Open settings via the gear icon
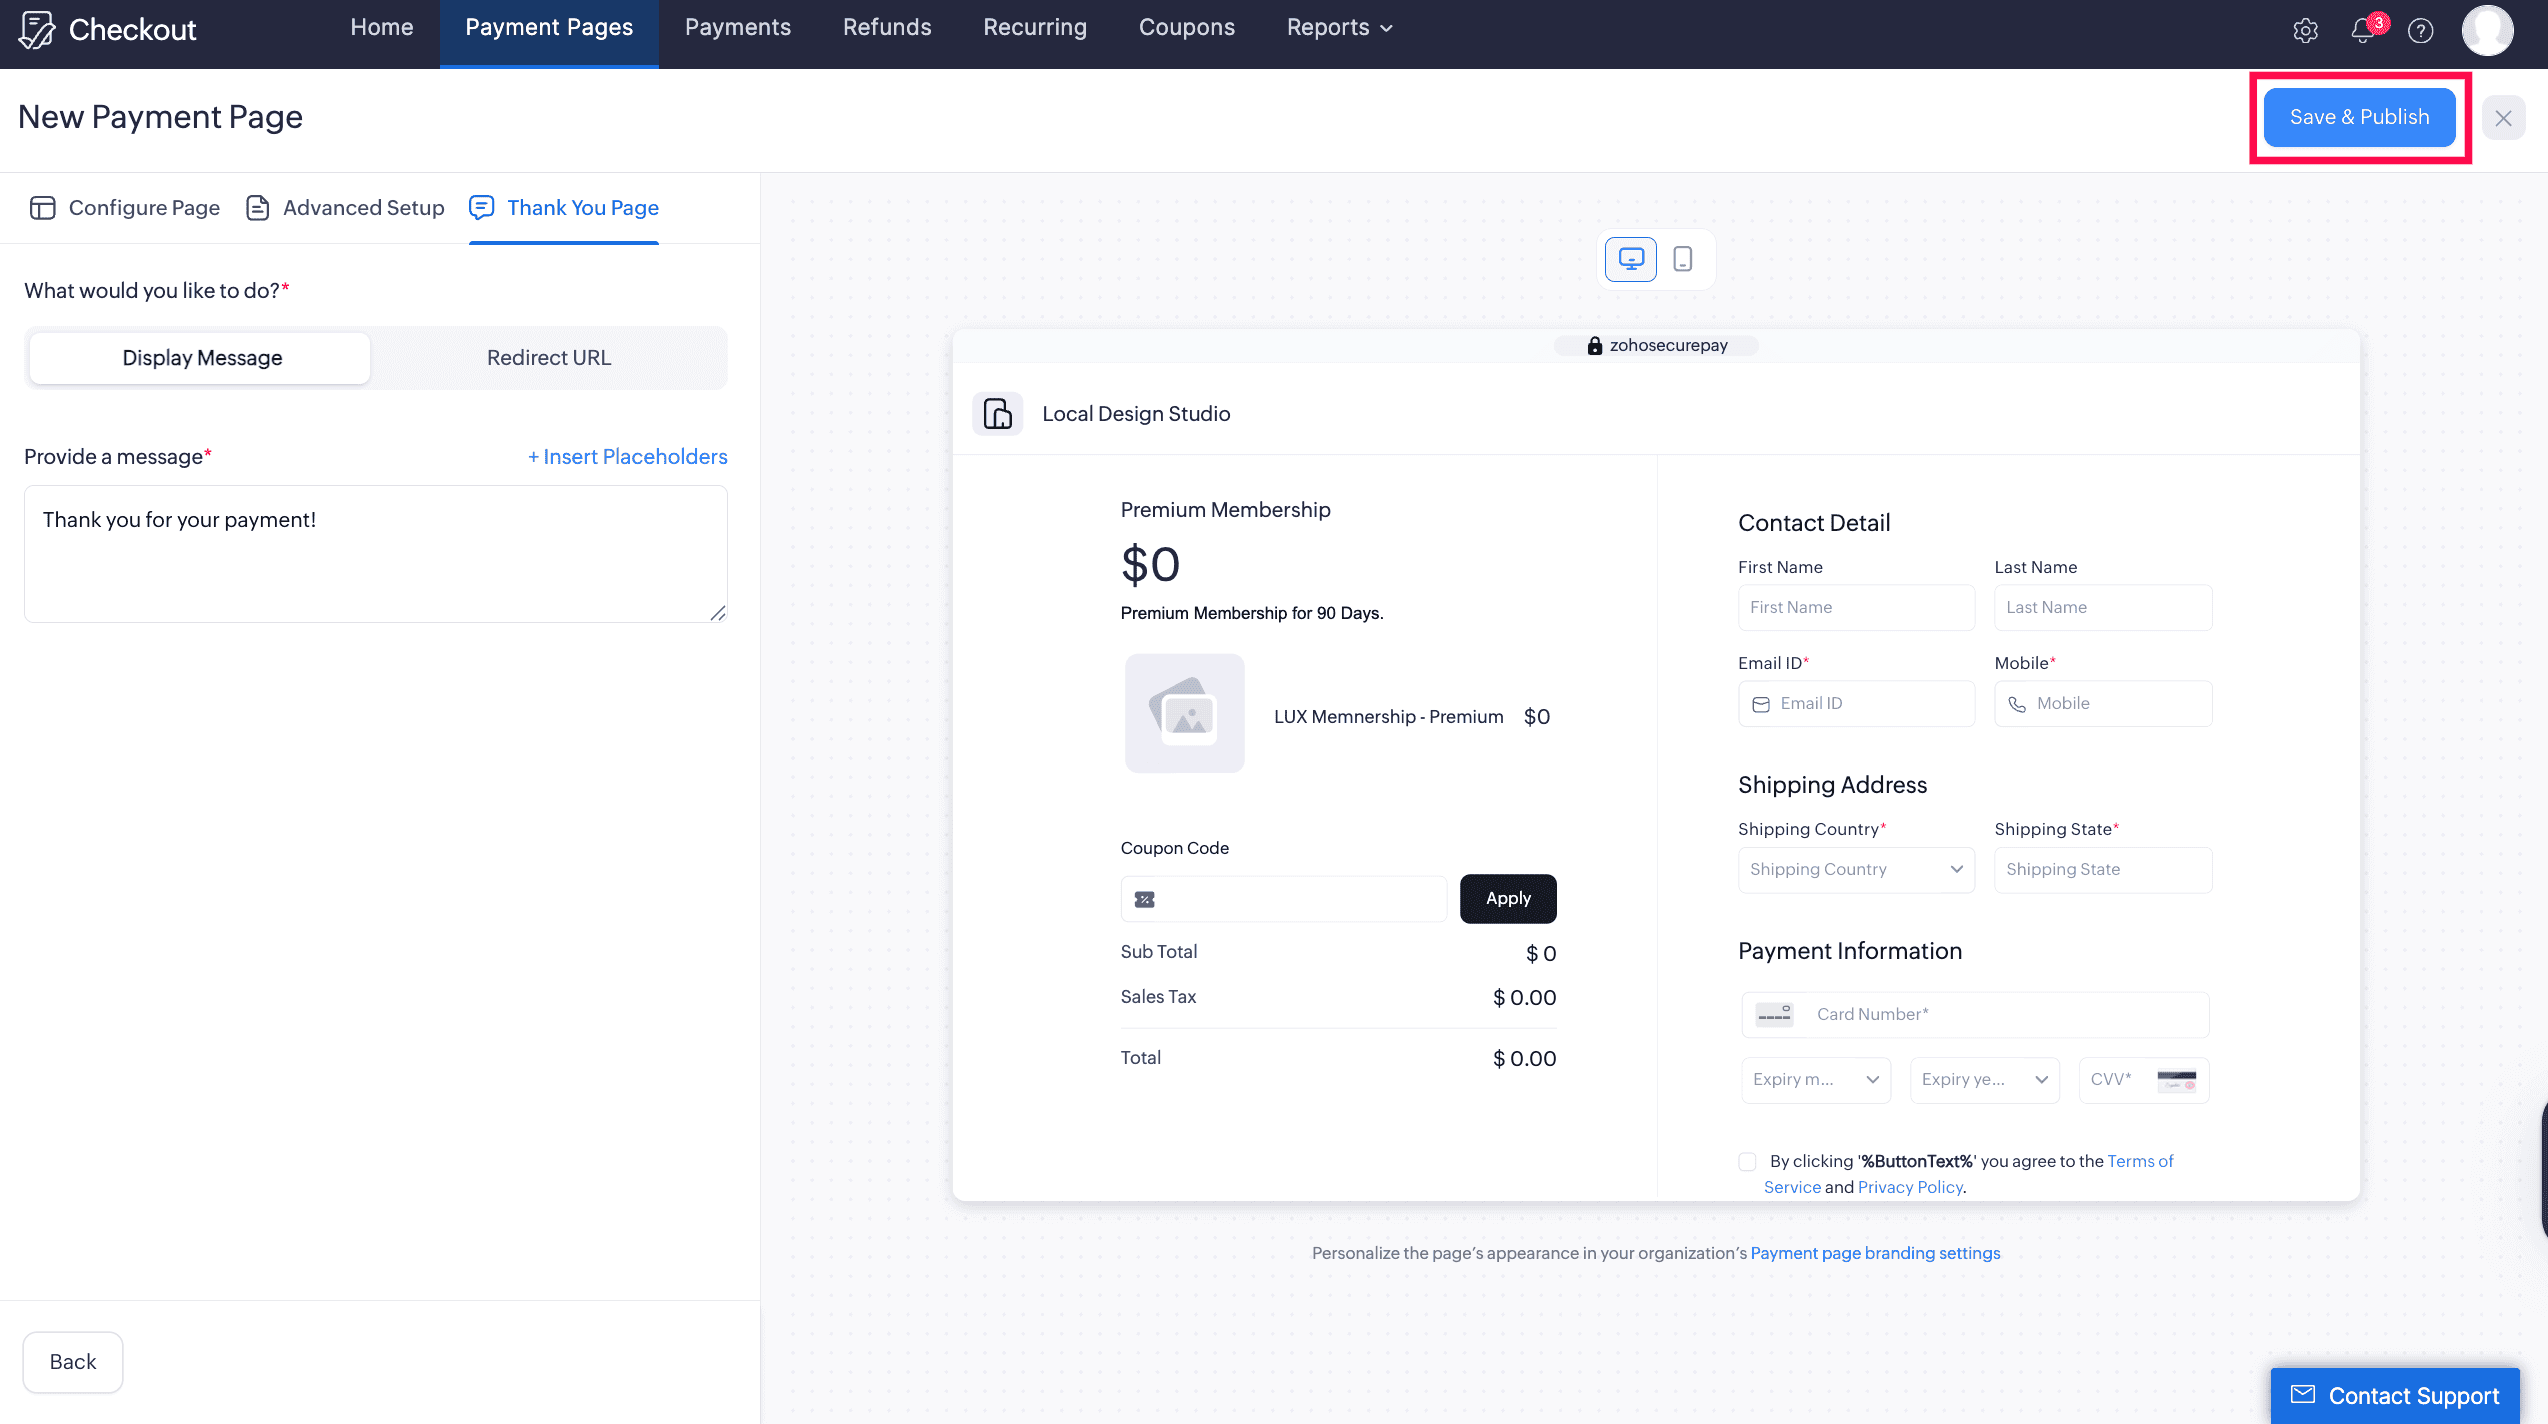This screenshot has width=2548, height=1424. pos(2305,29)
